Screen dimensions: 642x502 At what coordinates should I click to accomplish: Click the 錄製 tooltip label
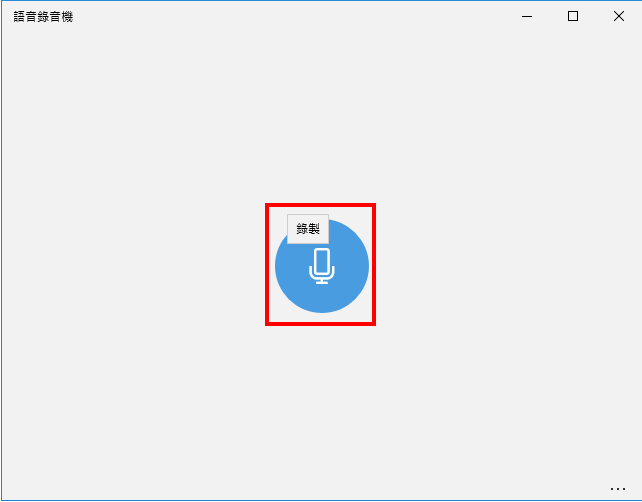pos(308,228)
